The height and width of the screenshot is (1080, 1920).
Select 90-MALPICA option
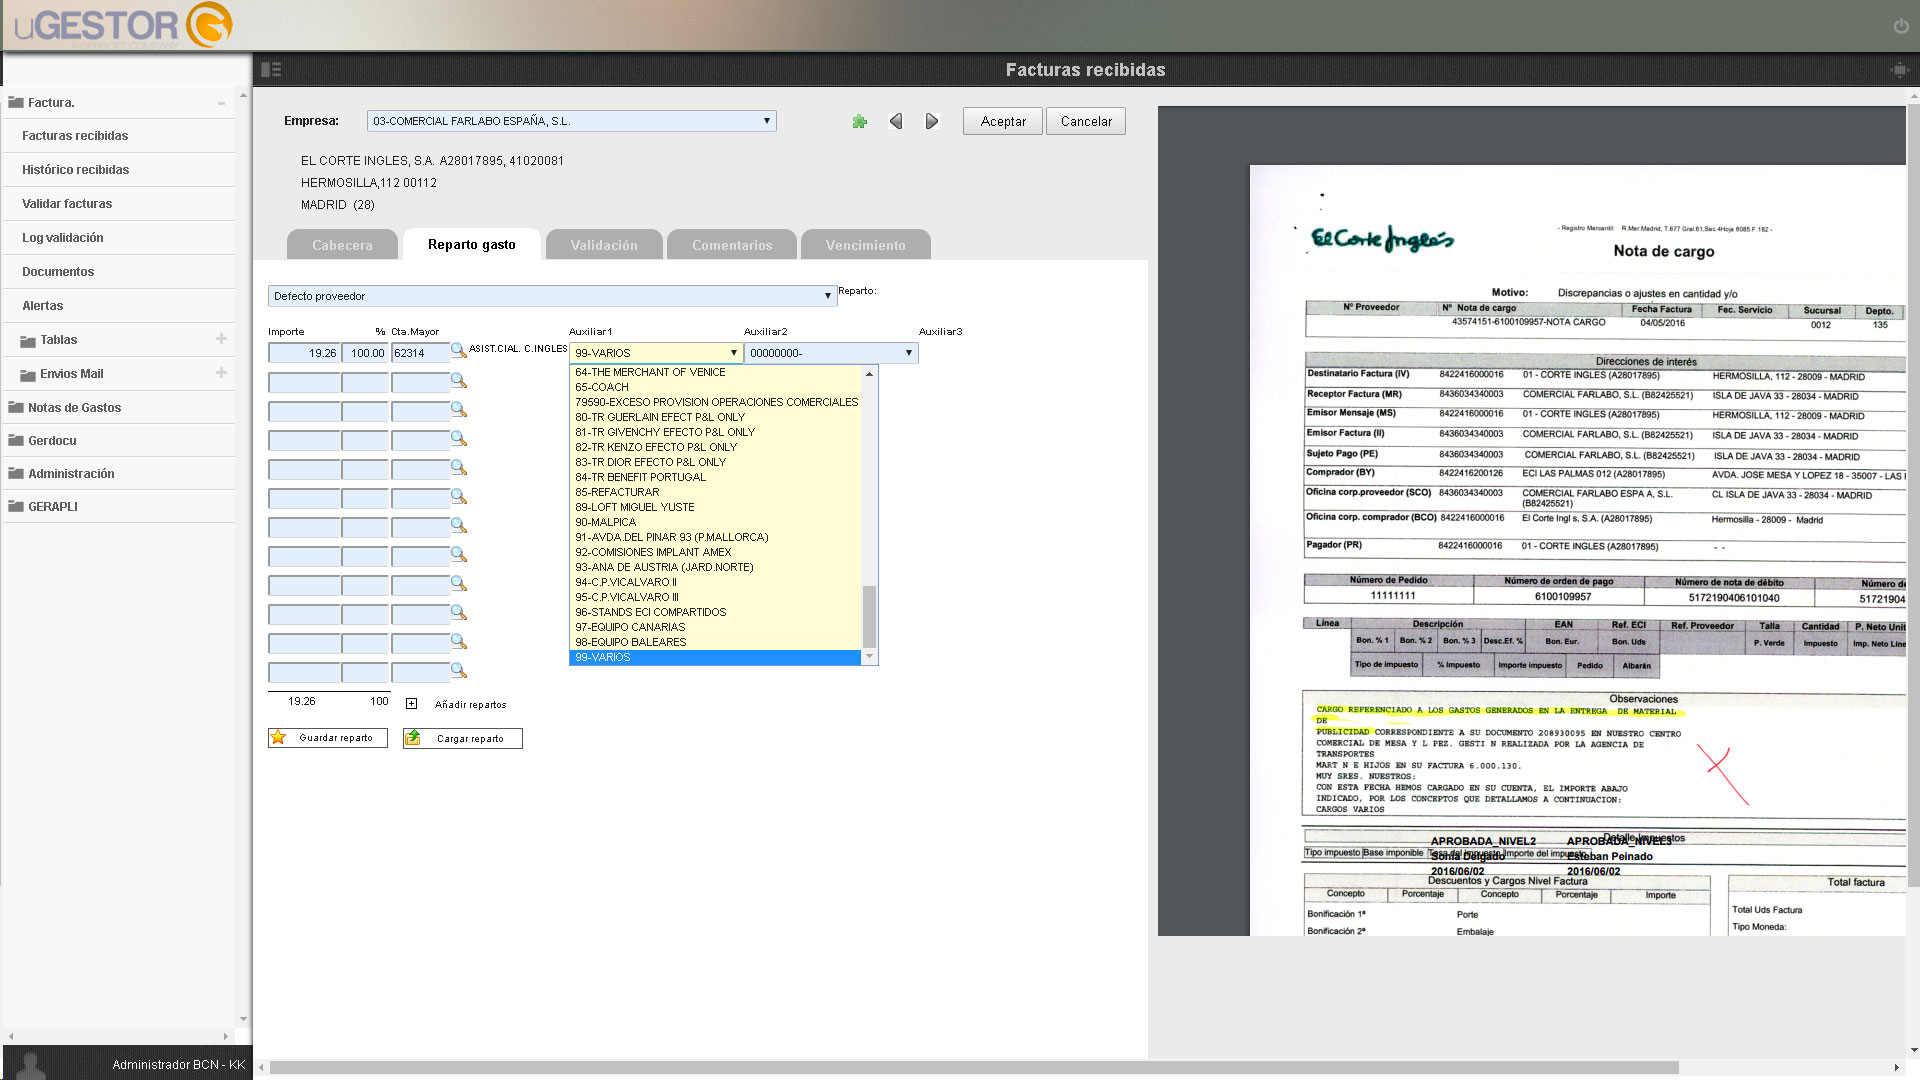coord(716,522)
